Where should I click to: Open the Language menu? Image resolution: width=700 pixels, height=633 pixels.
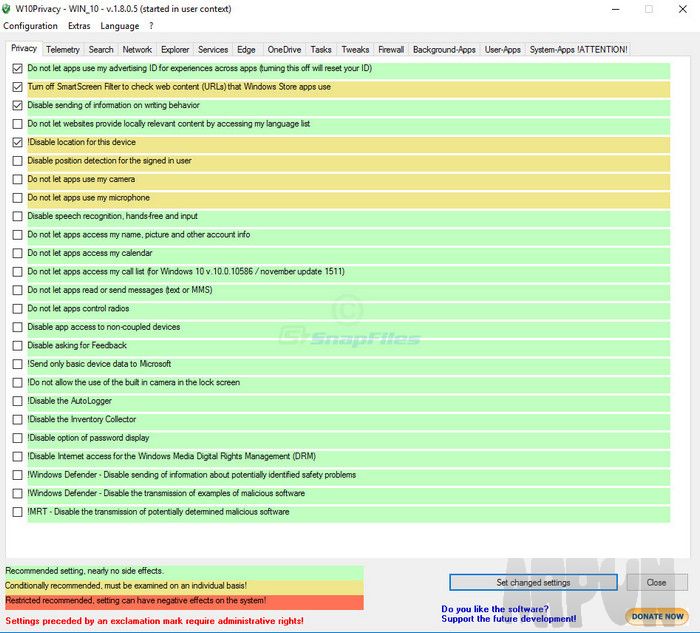120,26
